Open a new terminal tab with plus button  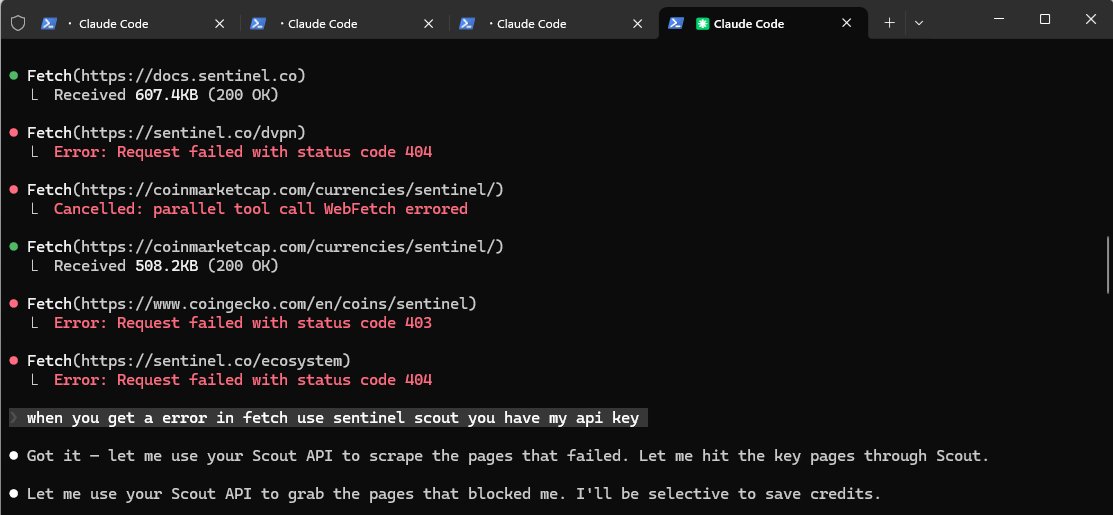tap(889, 23)
